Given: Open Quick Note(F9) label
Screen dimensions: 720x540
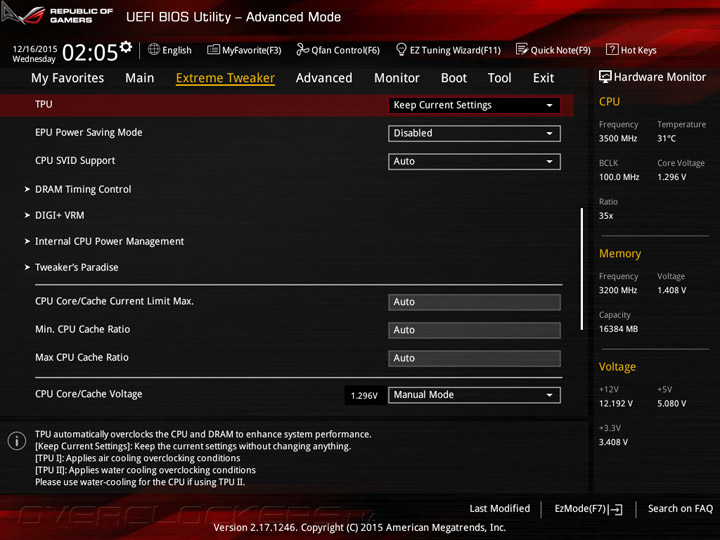Looking at the screenshot, I should (561, 51).
